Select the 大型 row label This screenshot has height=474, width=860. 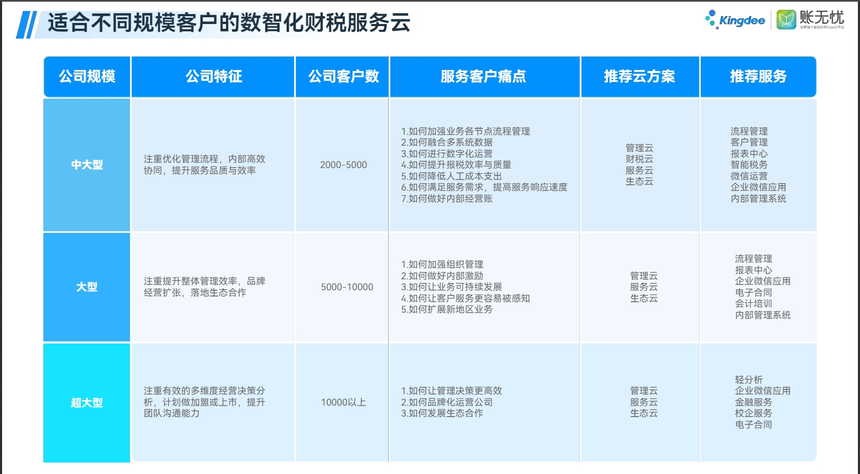87,287
